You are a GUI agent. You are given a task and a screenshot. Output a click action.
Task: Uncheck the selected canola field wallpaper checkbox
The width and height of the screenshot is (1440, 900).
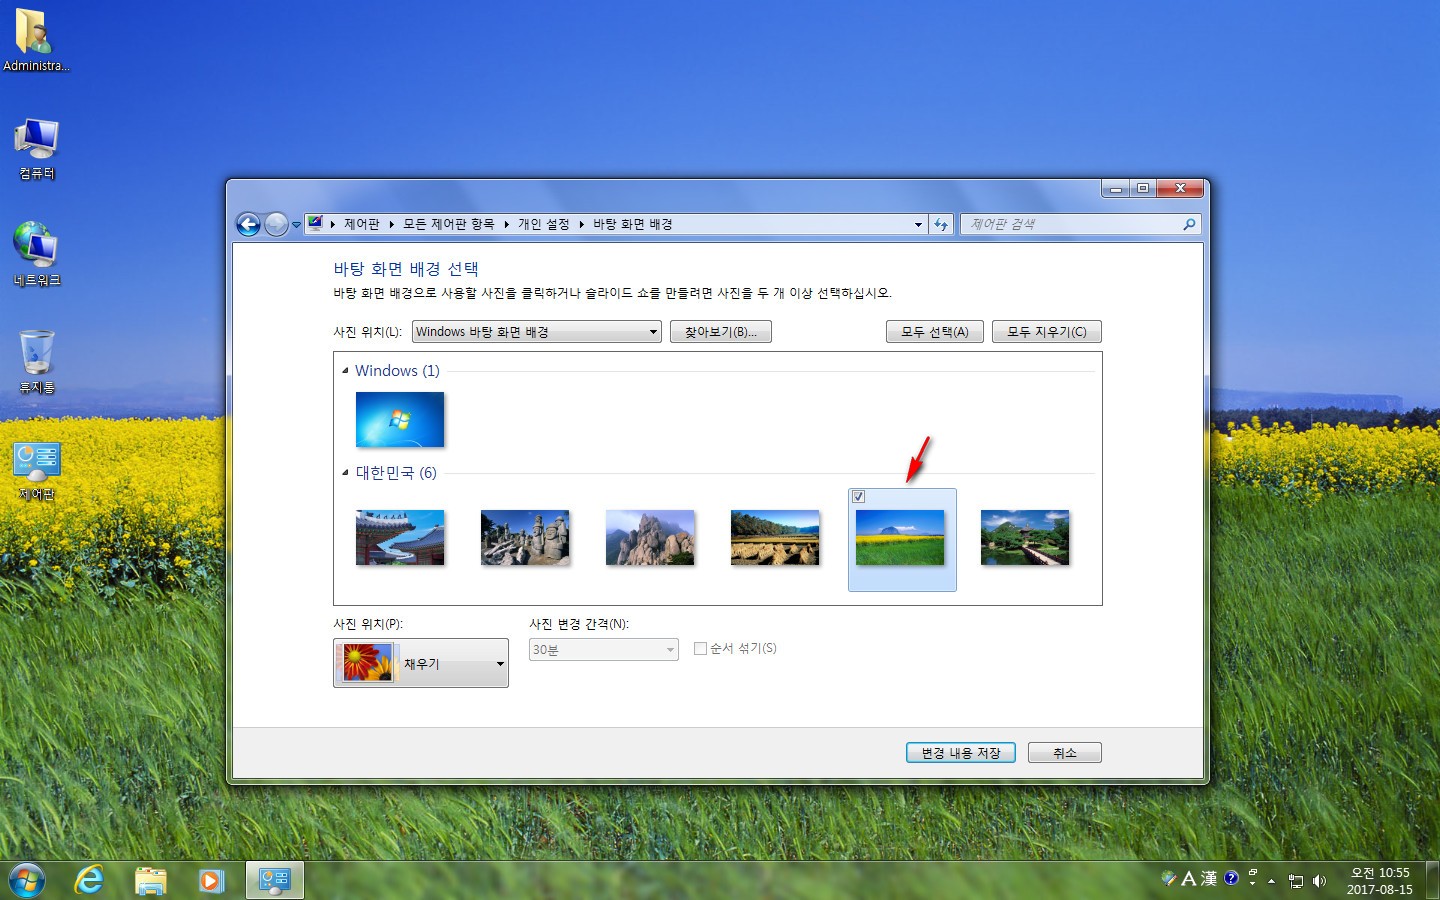pos(858,497)
